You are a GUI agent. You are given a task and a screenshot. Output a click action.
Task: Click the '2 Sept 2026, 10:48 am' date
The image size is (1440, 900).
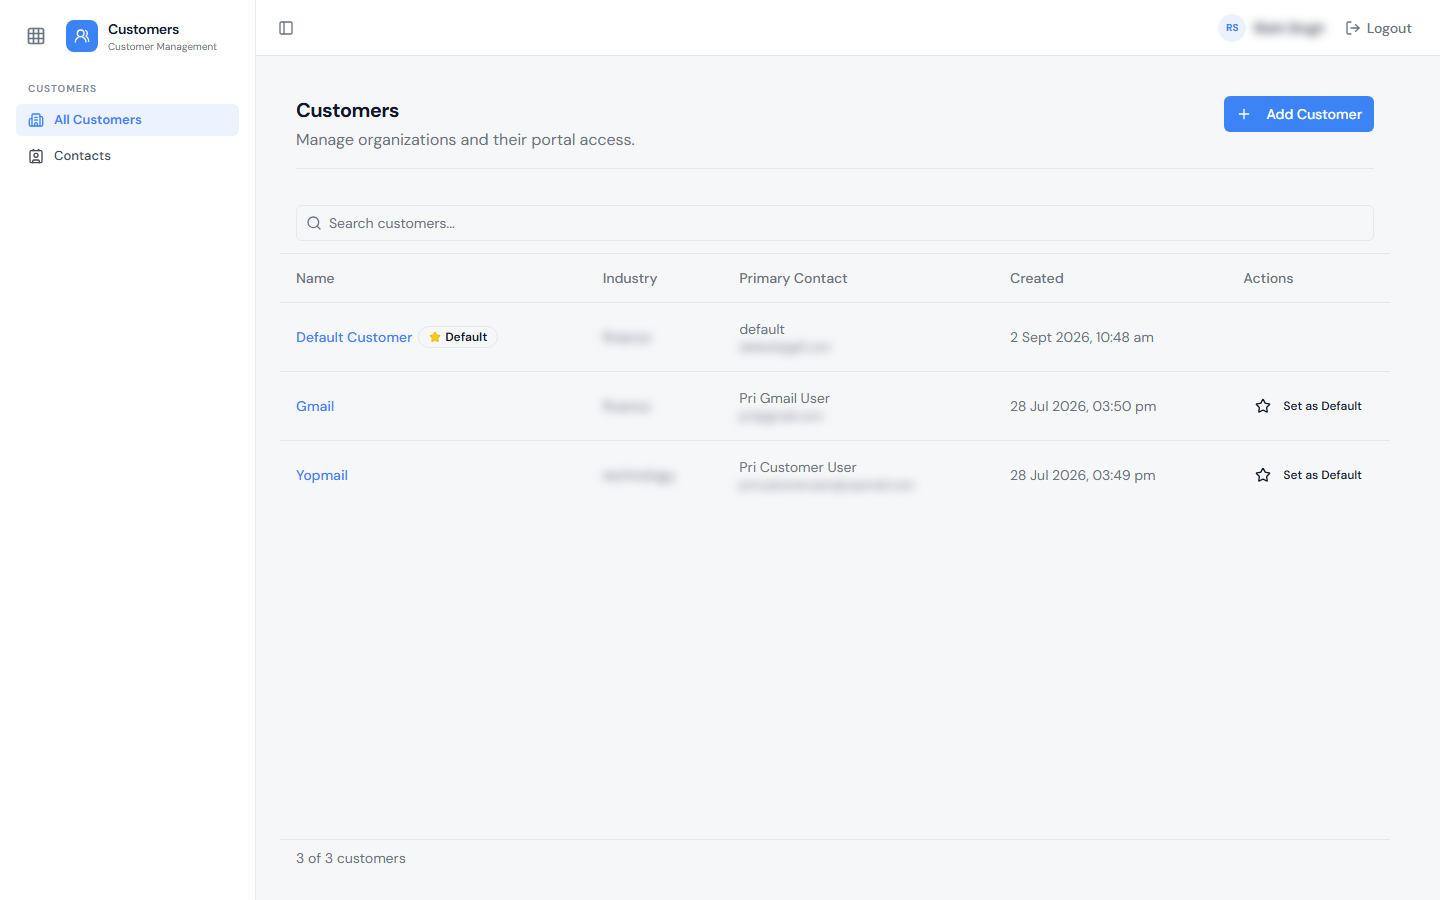[1082, 337]
